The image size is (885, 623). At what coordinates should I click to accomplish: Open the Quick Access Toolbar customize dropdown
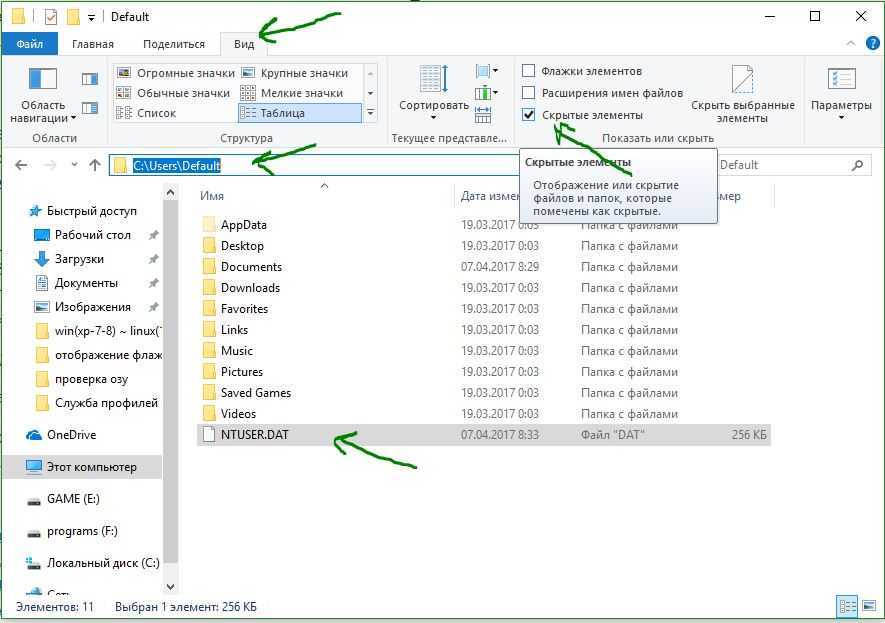point(92,17)
